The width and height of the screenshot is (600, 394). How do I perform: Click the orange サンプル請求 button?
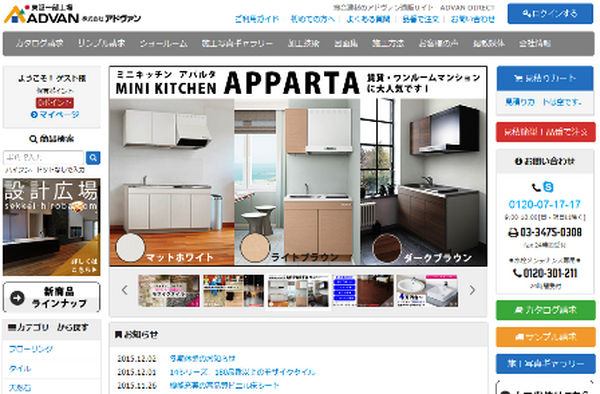click(x=546, y=337)
